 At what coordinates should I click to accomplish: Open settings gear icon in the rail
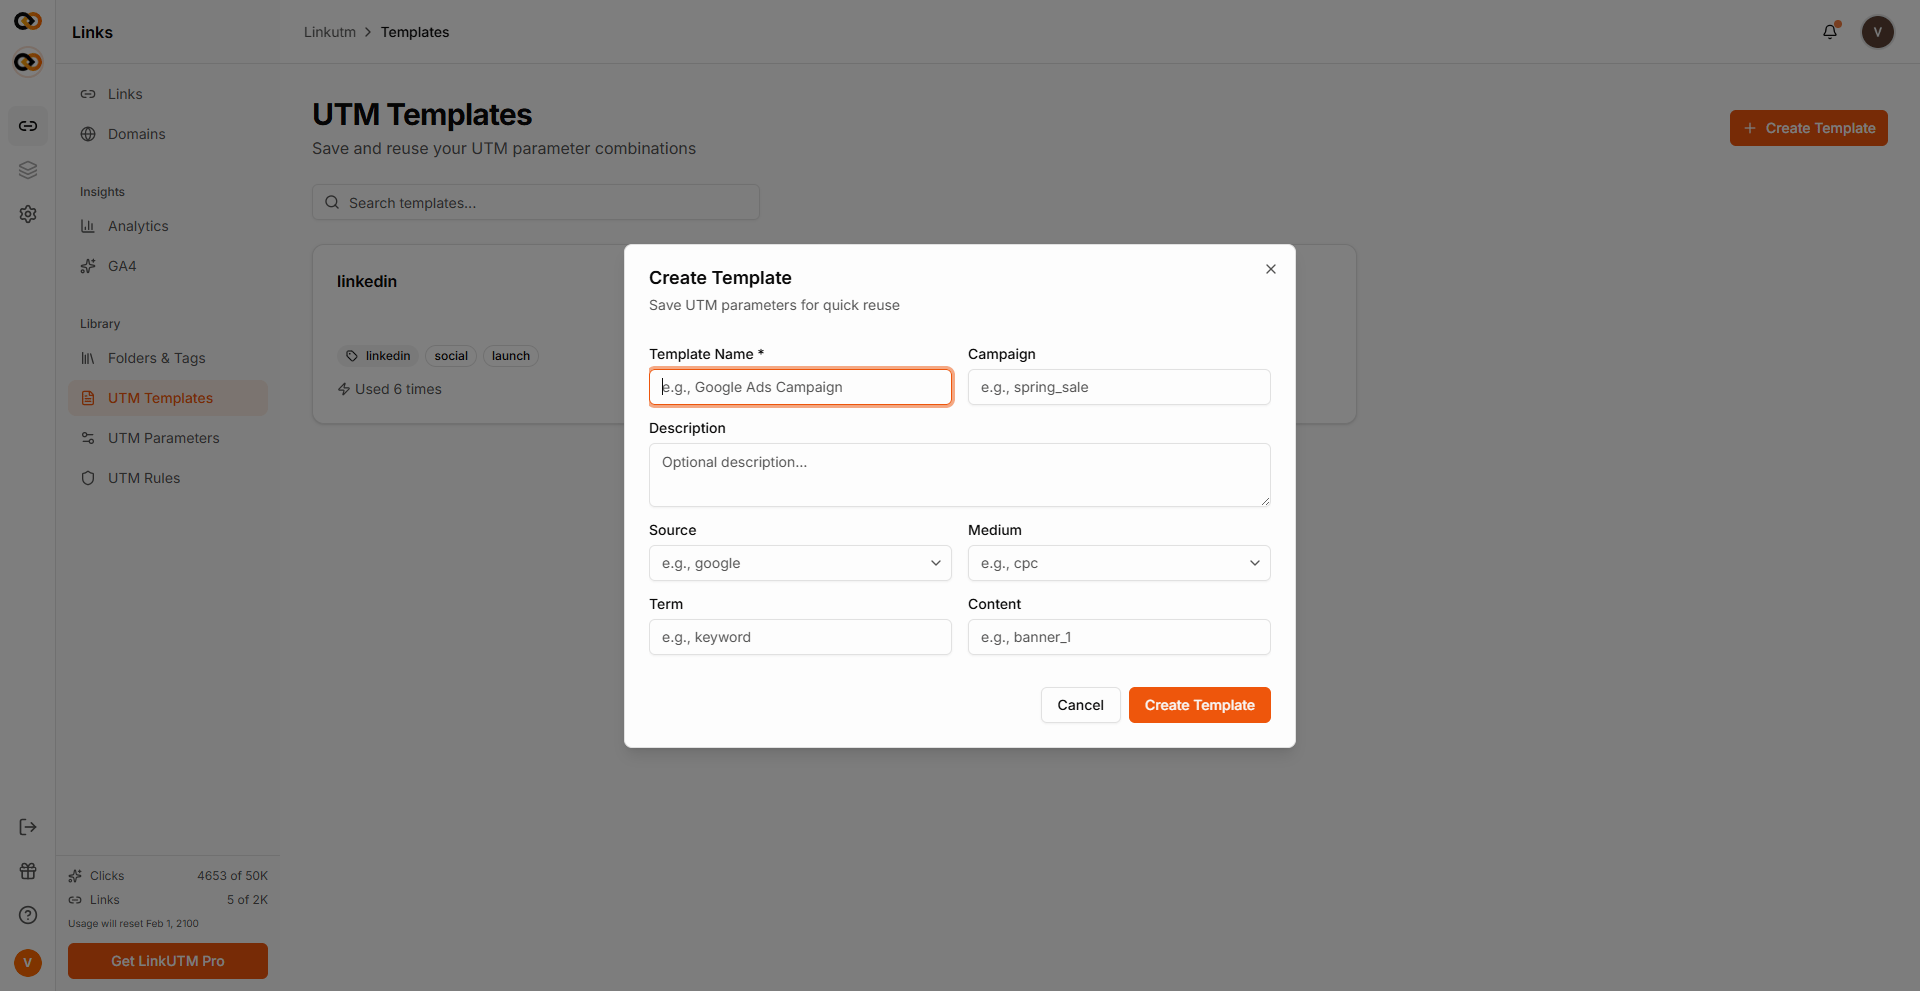point(28,214)
